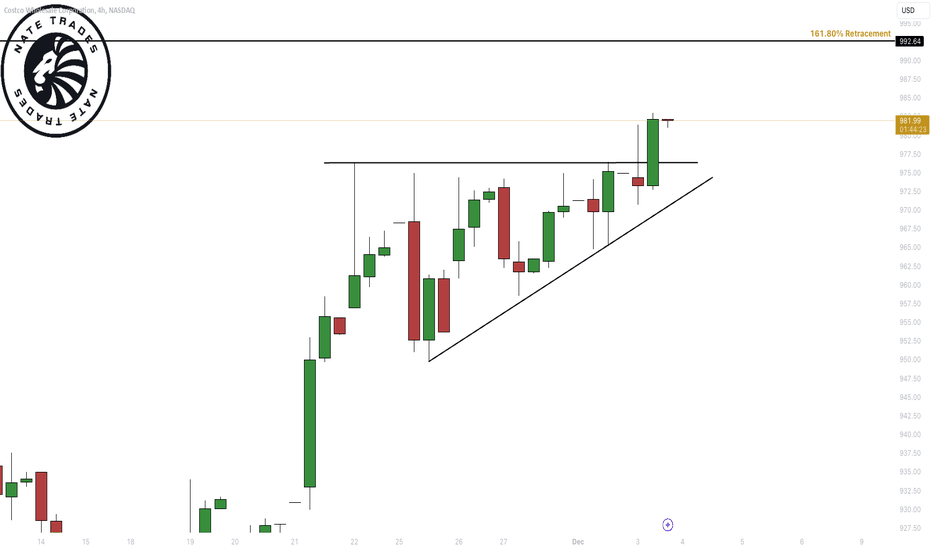932x550 pixels.
Task: Select the 161.80% Retracement label
Action: click(850, 34)
